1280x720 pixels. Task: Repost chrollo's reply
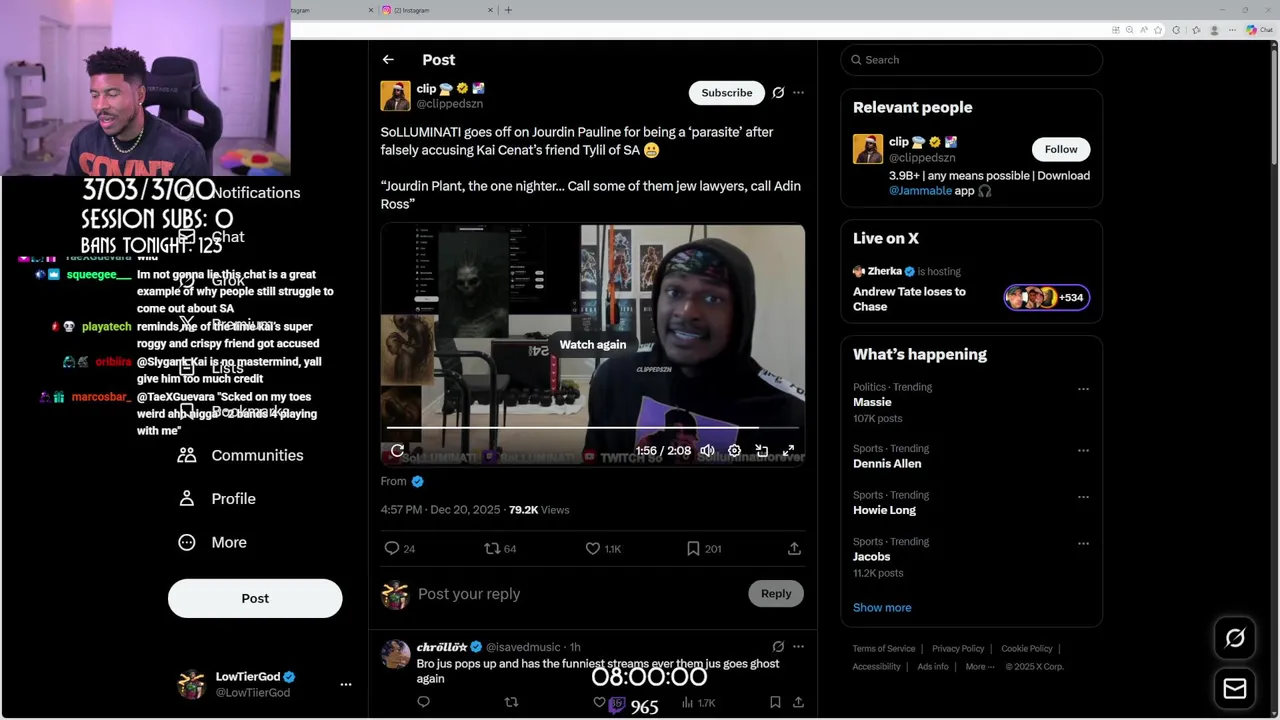(x=511, y=703)
